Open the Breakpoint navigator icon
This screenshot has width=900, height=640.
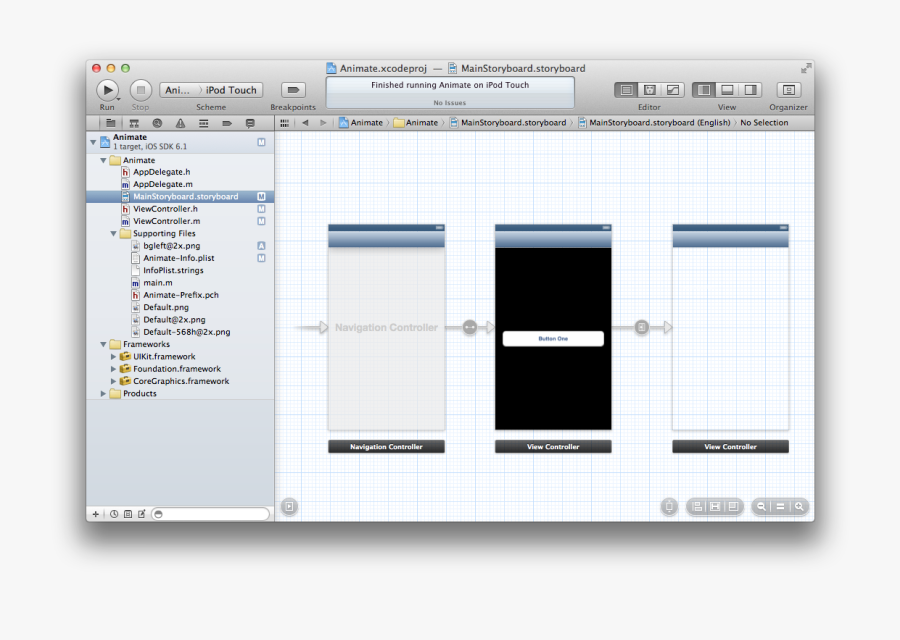click(228, 122)
